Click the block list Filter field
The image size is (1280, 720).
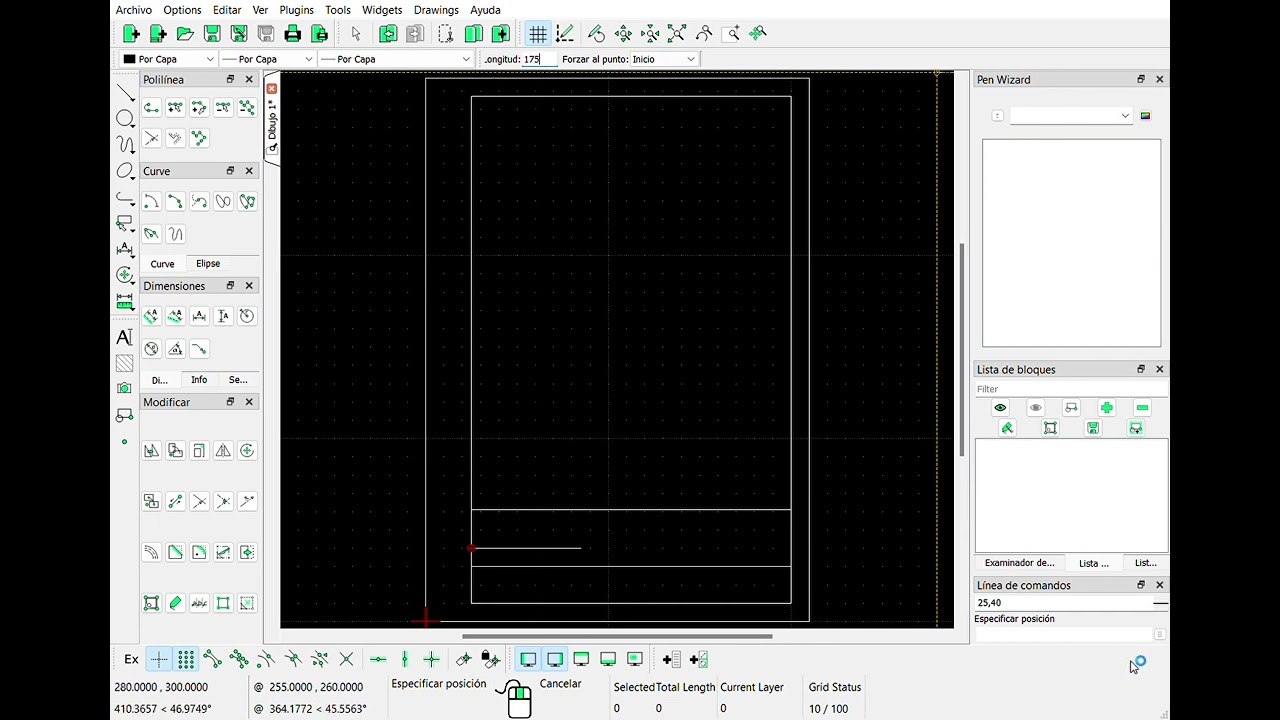(x=1070, y=389)
